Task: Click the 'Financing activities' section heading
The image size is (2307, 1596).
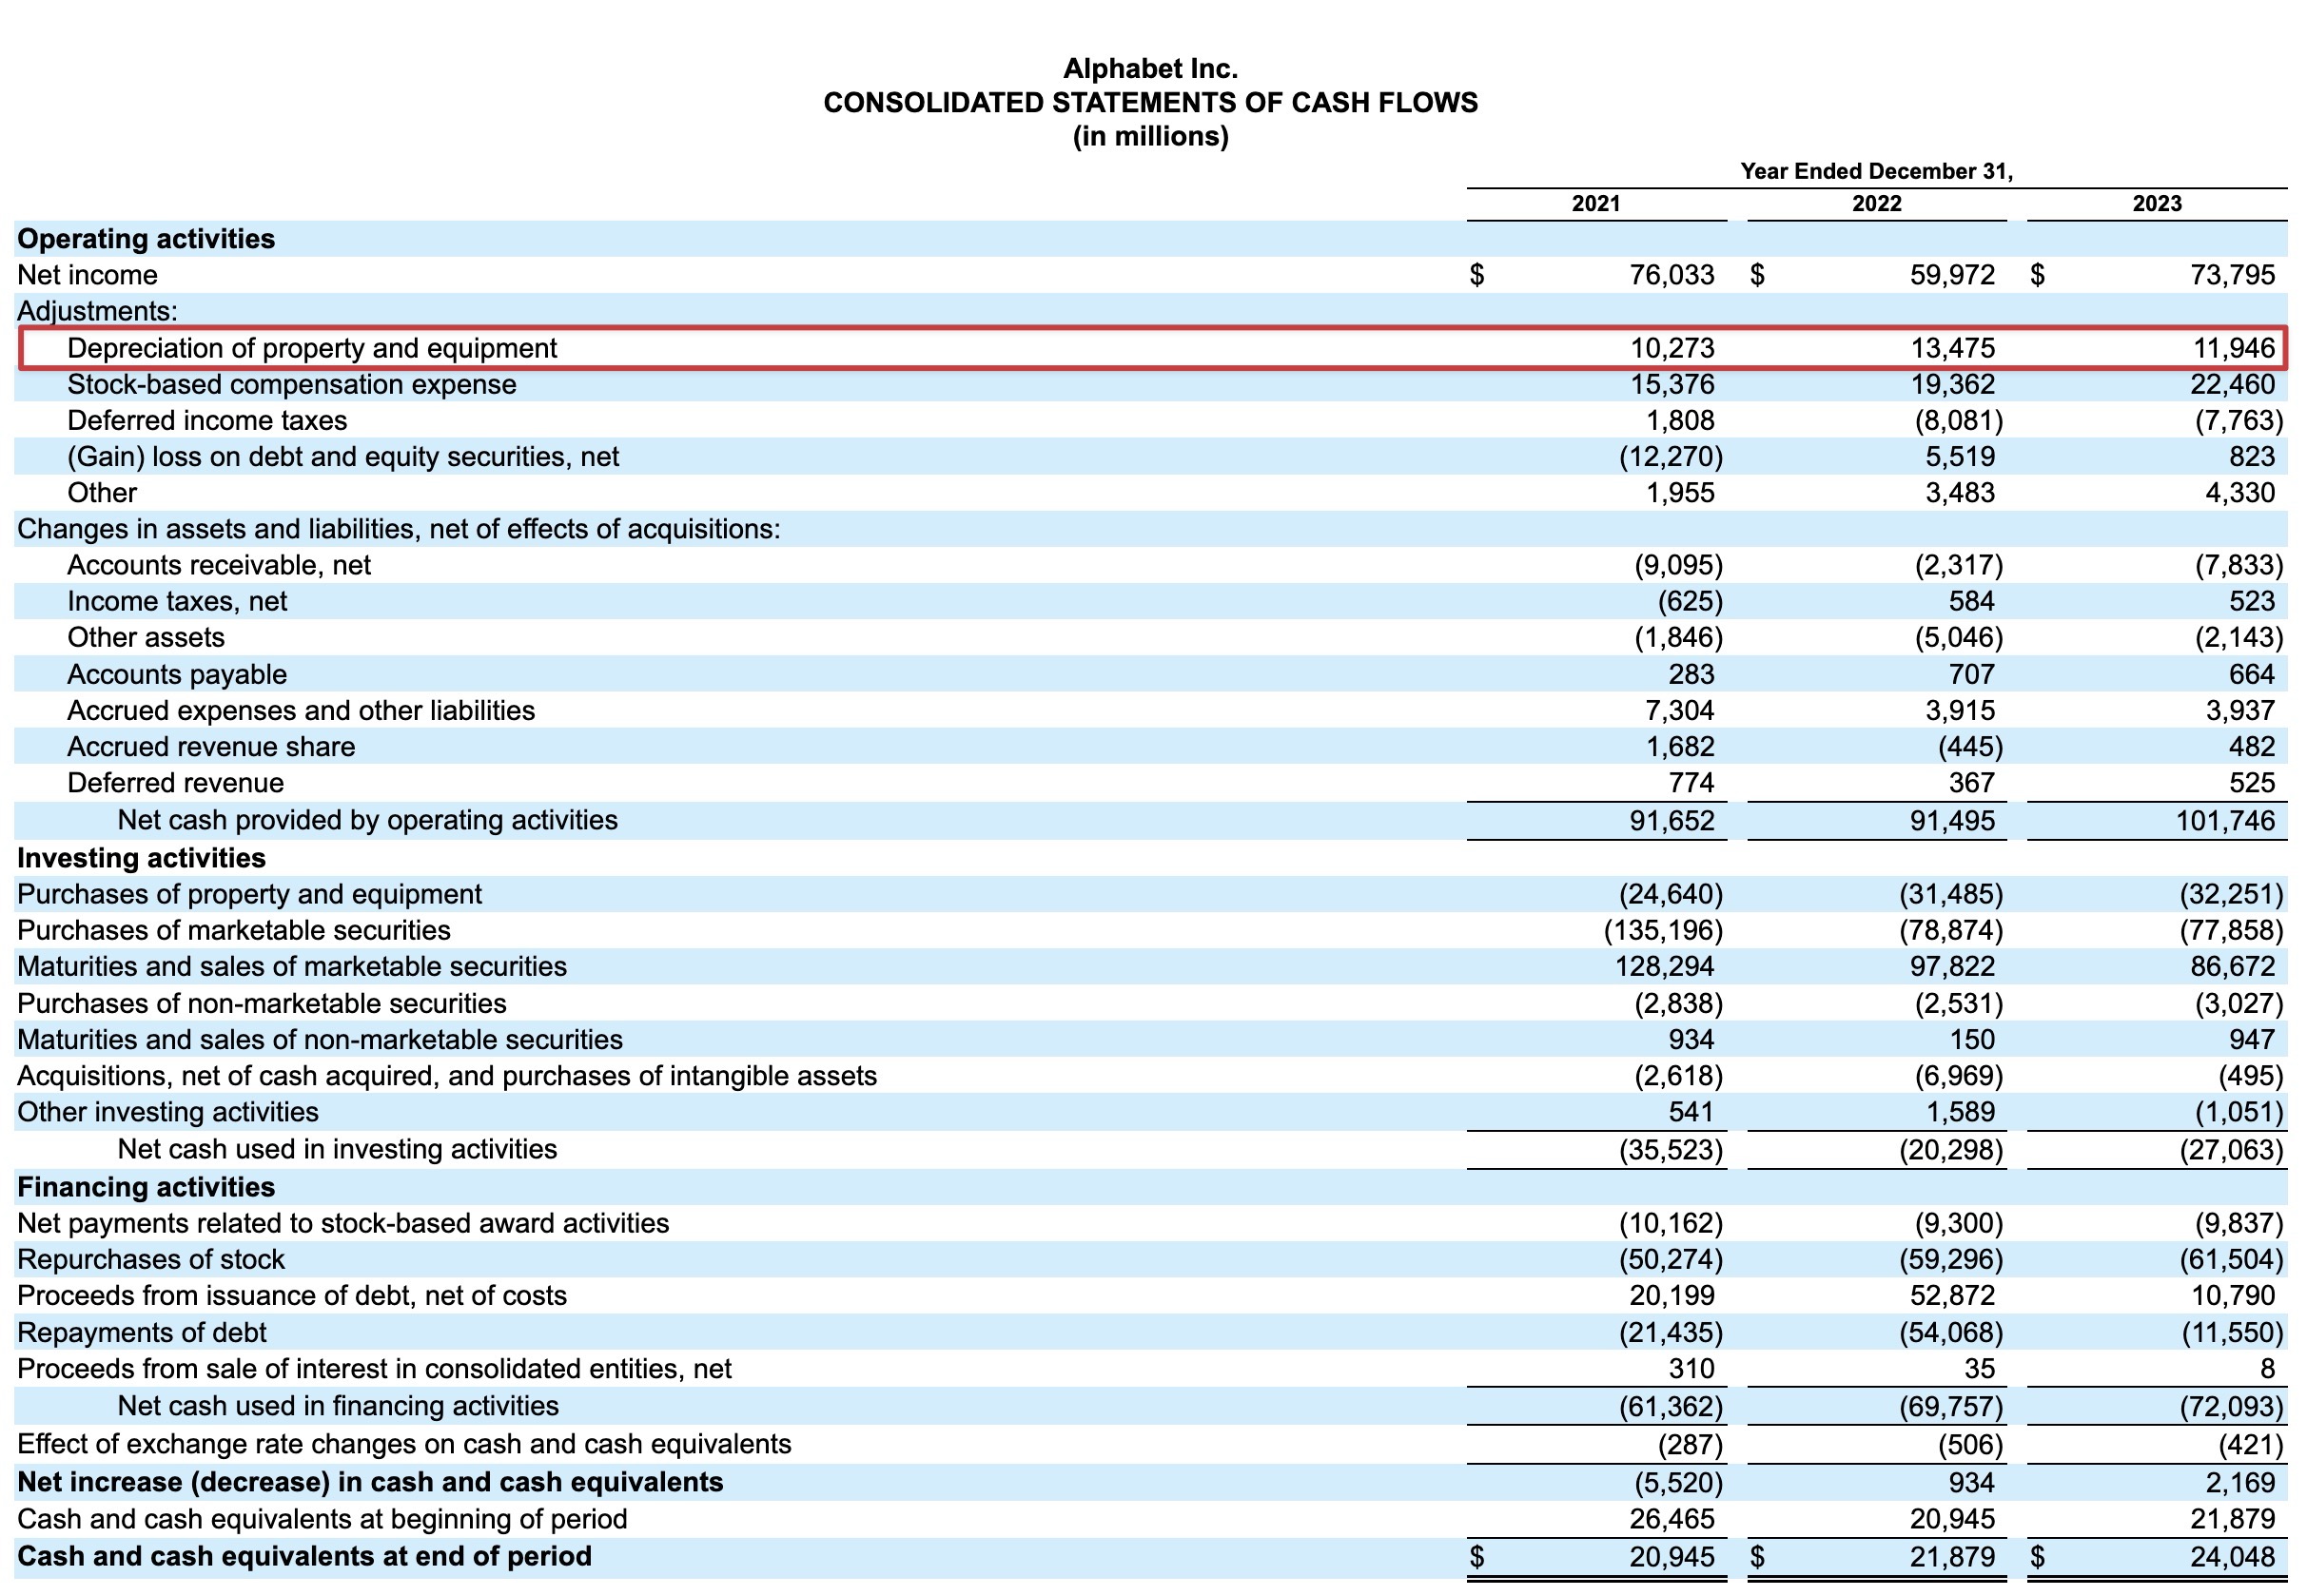Action: point(146,1187)
